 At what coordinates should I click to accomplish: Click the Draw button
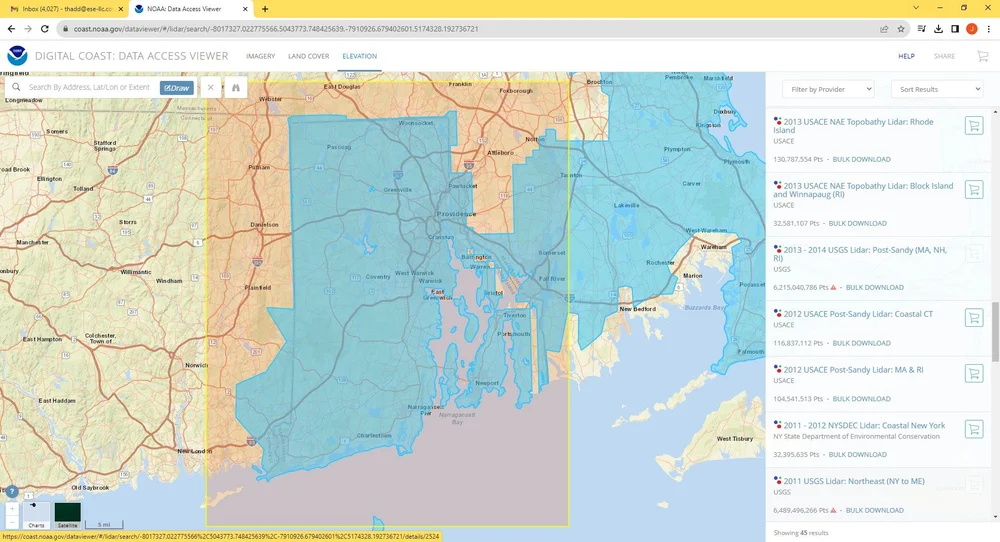click(177, 88)
